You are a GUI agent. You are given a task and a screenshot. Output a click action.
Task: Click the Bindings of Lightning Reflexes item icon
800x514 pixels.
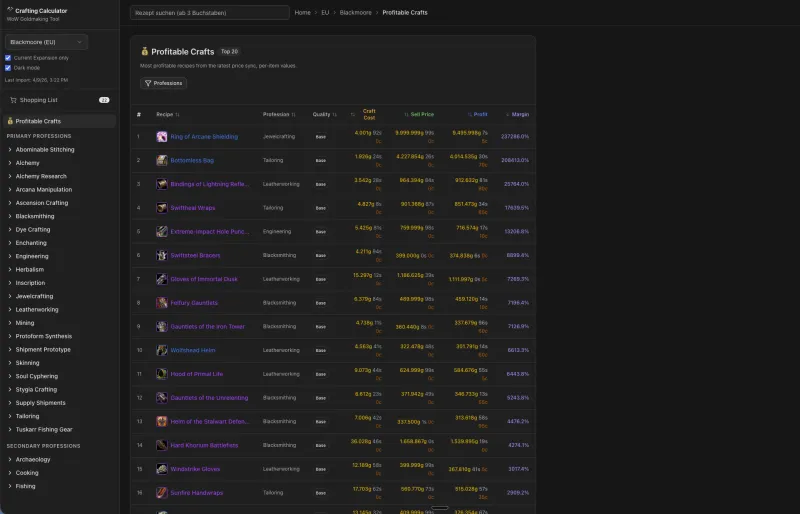pyautogui.click(x=162, y=184)
